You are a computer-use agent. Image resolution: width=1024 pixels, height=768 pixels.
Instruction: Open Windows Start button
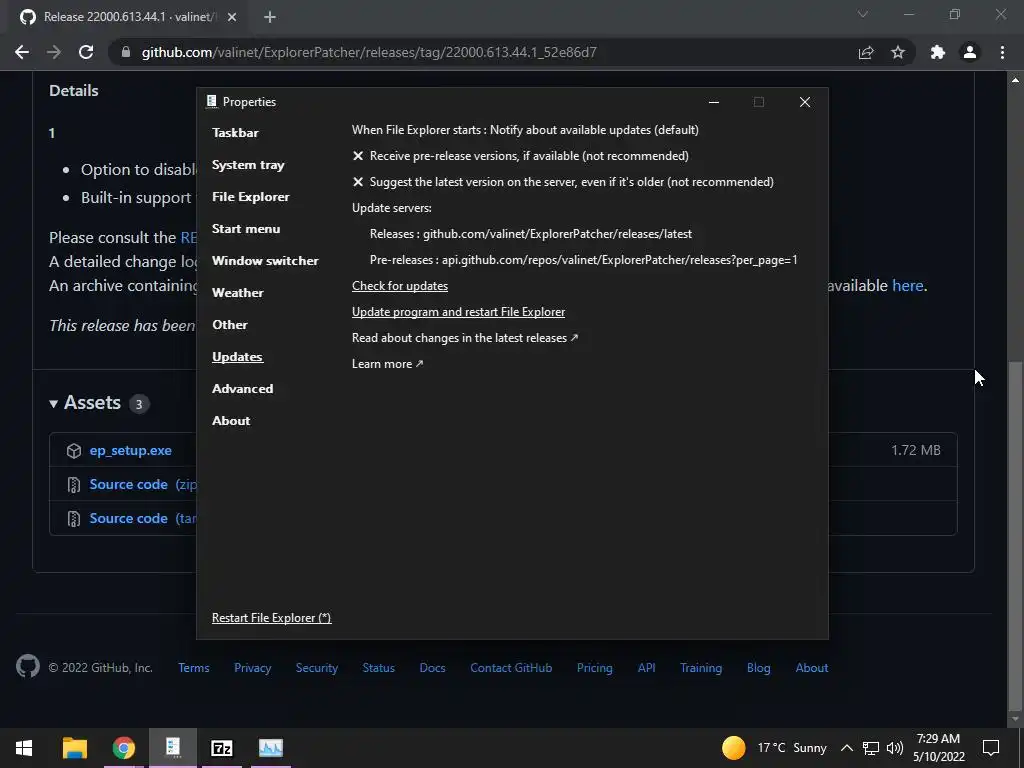click(x=24, y=748)
